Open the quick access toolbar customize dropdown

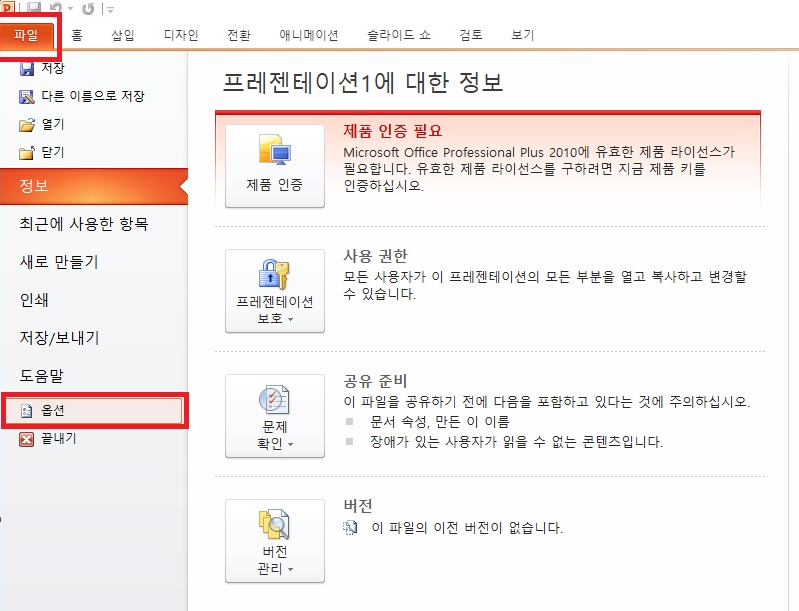coord(111,9)
